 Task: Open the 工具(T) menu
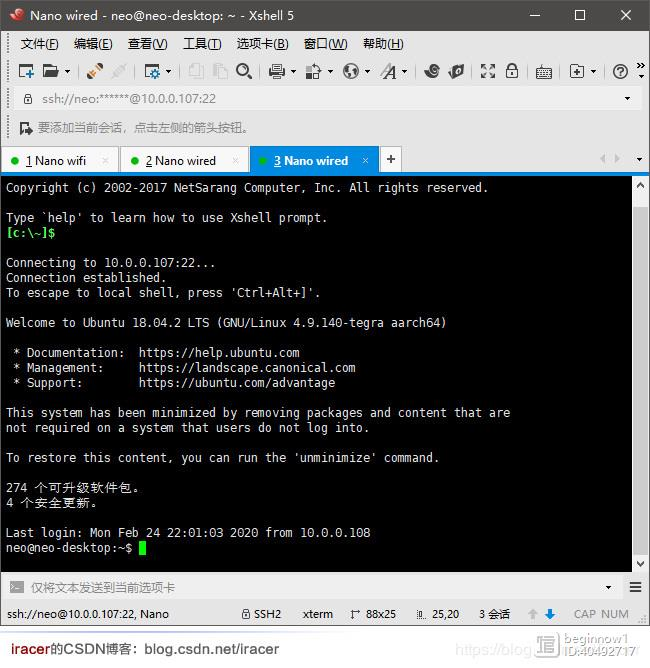coord(202,43)
